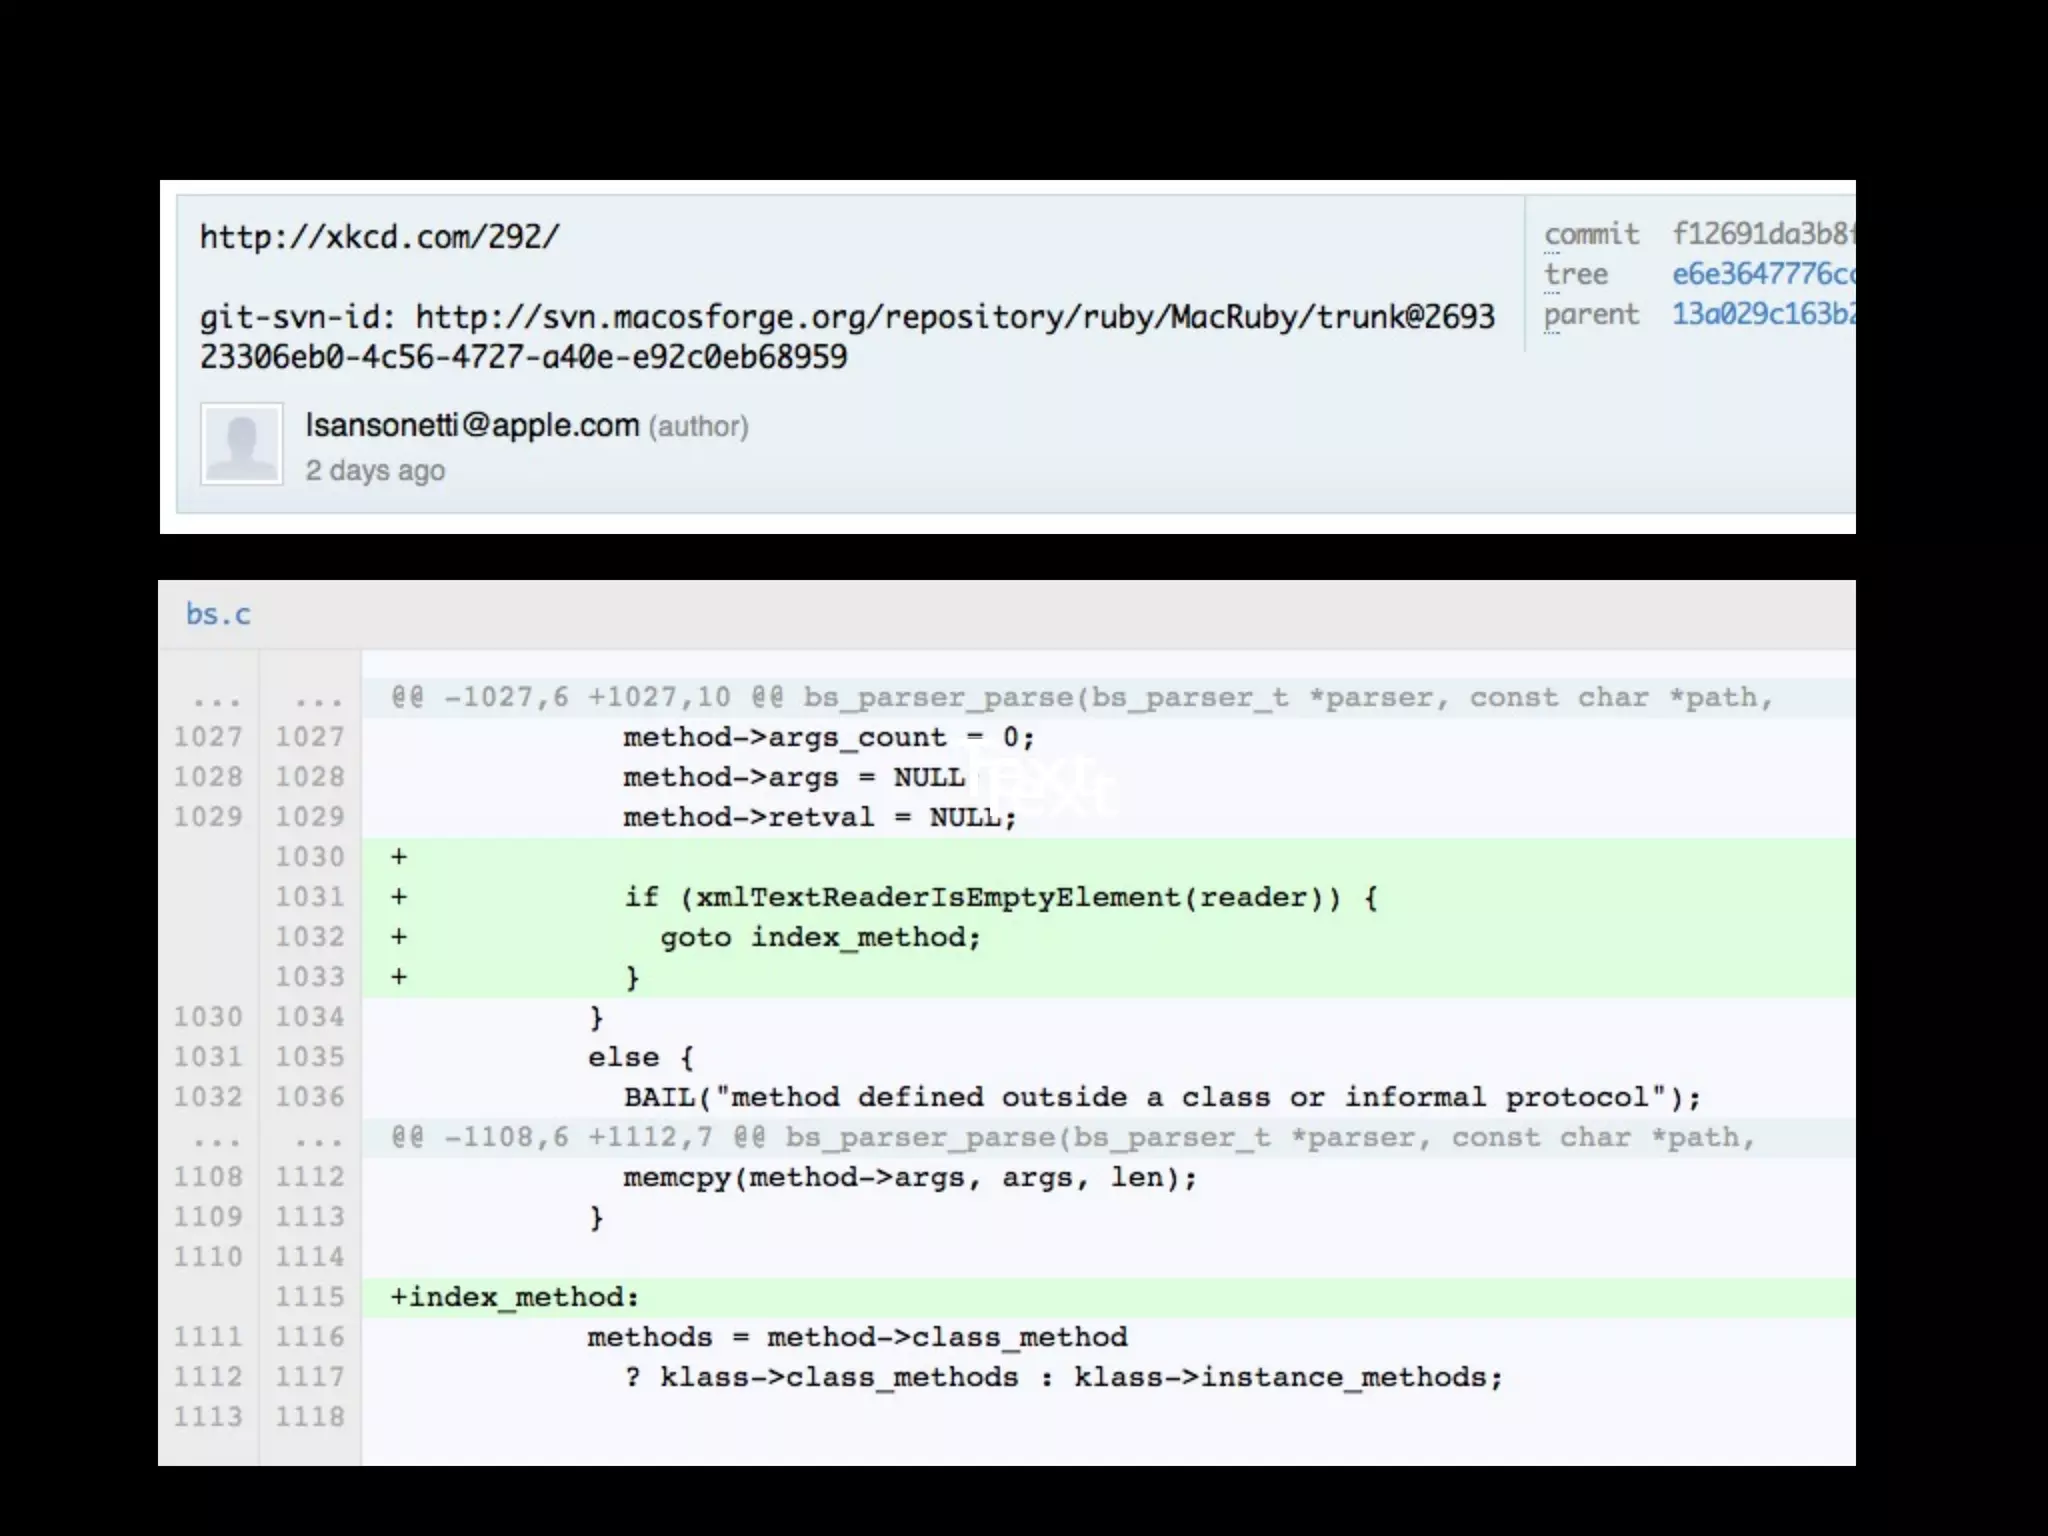Screen dimensions: 2048x1536
Task: Open the bs.c file link
Action: [x=218, y=614]
